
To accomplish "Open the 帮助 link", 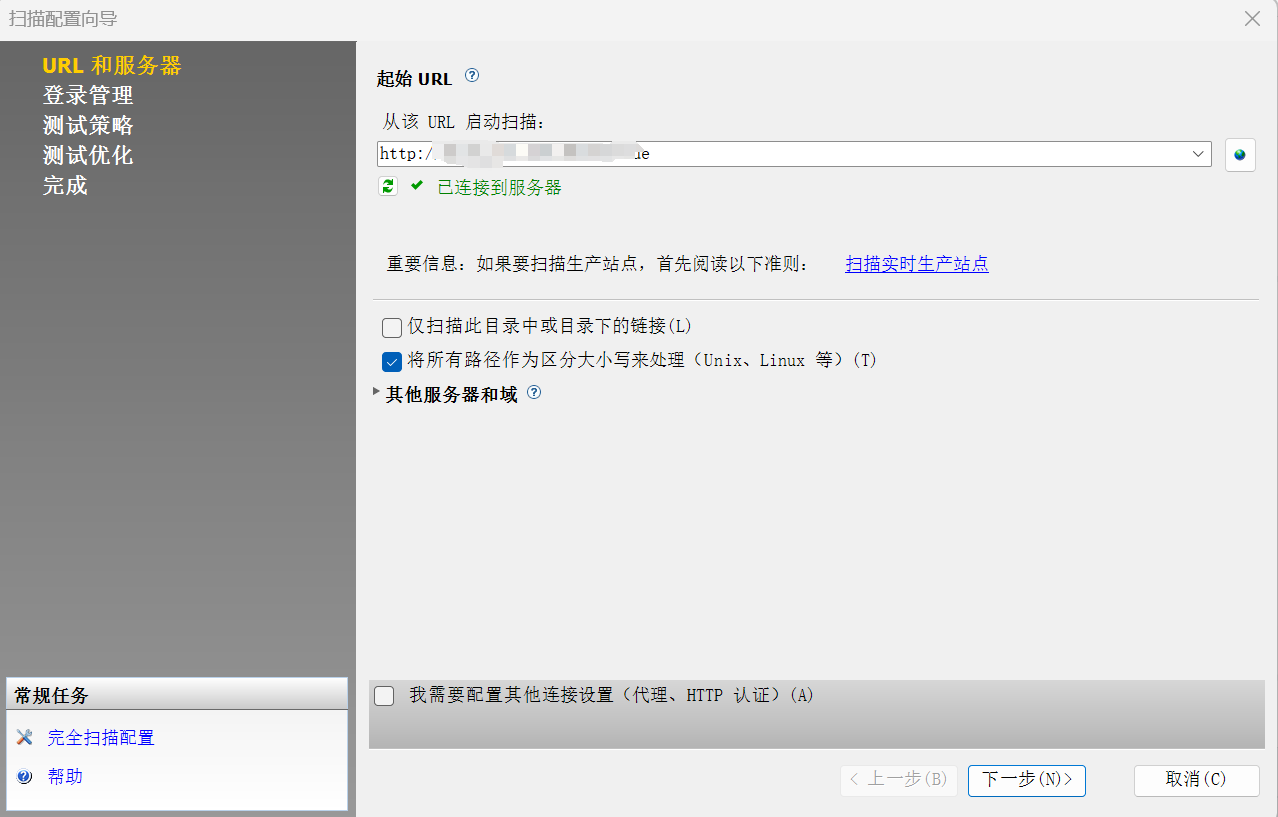I will [x=65, y=777].
